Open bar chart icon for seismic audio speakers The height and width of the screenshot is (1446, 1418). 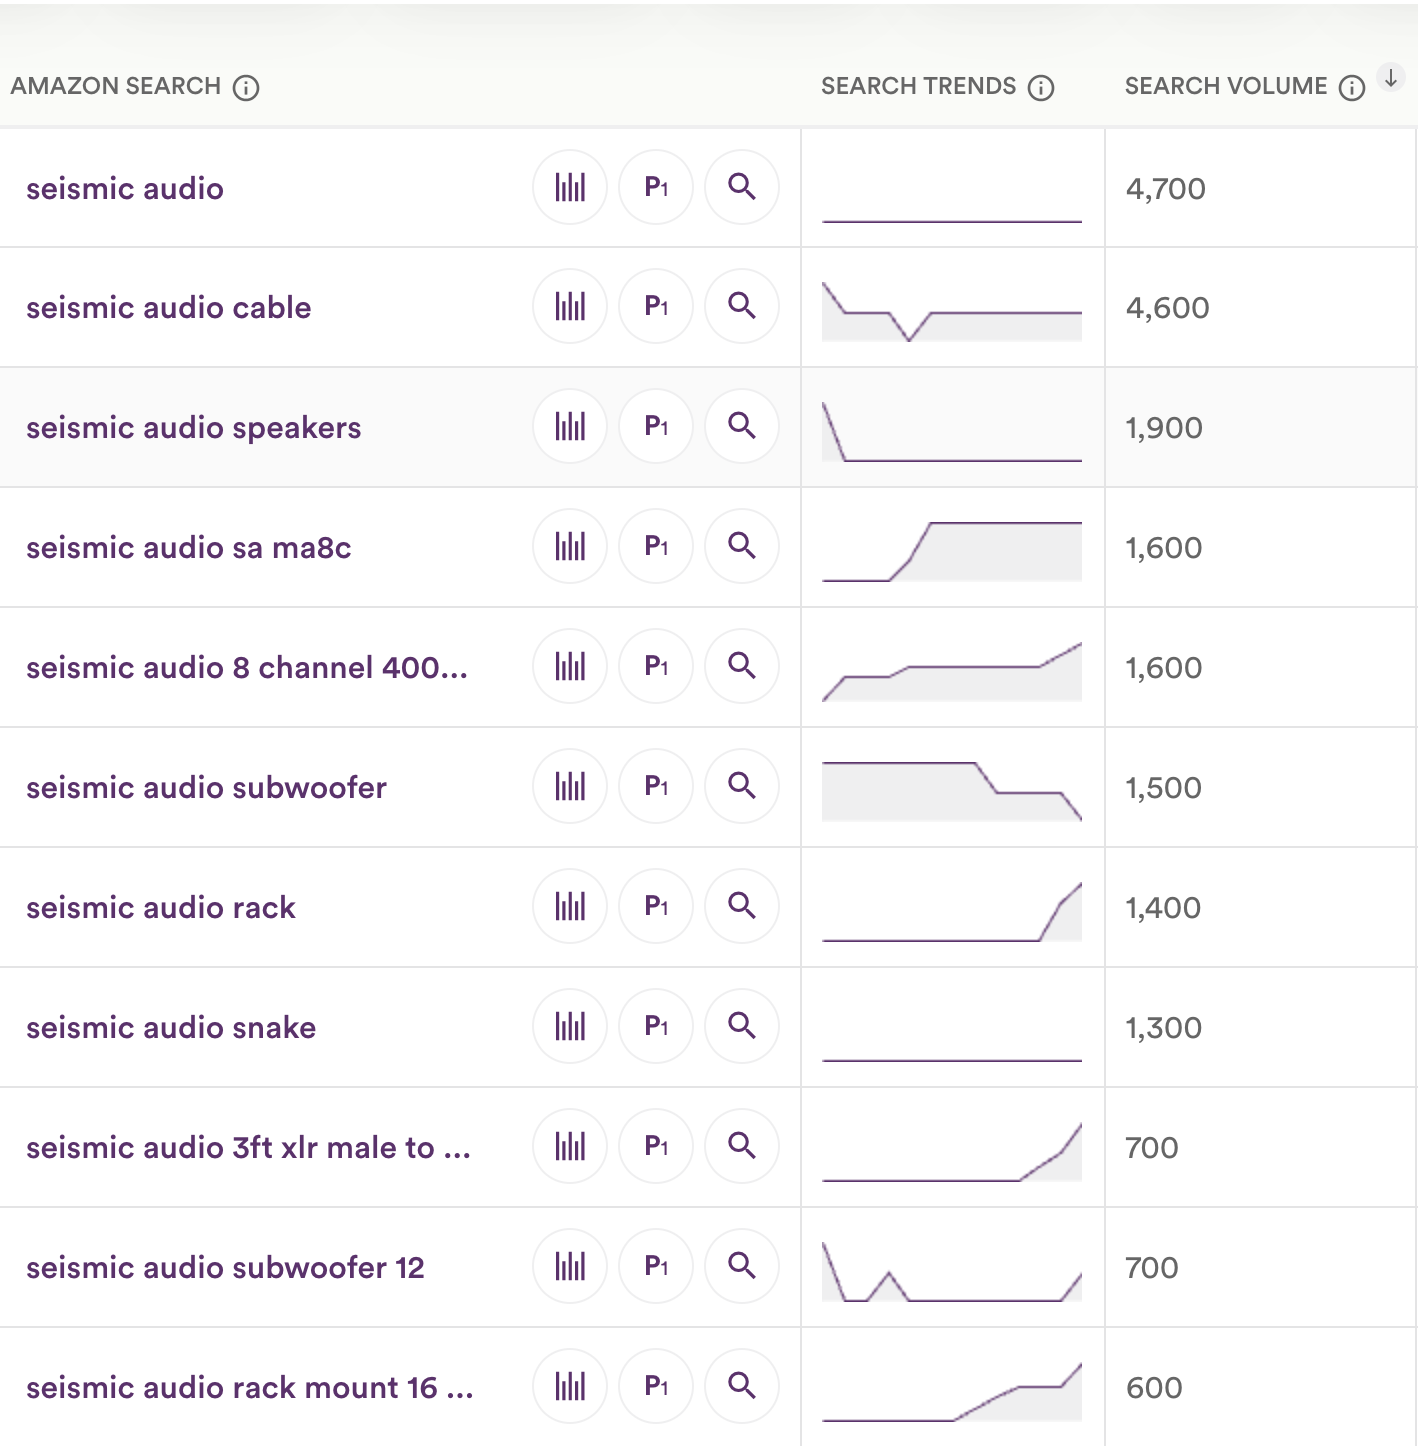[570, 426]
